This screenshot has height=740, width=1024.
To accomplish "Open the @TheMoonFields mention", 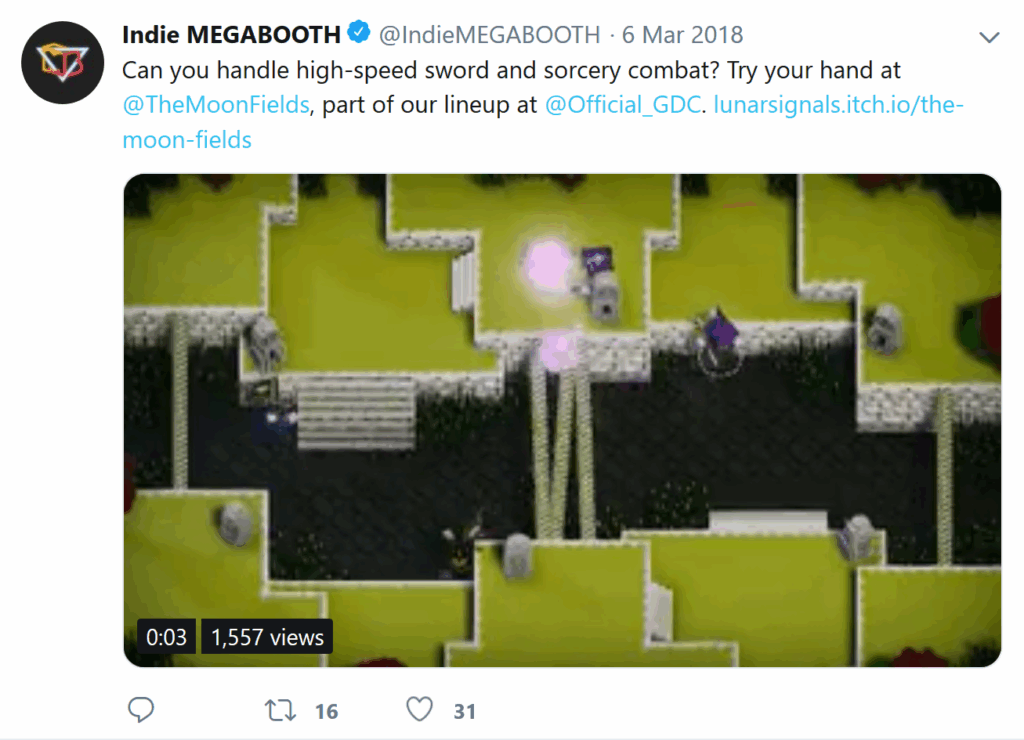I will (216, 105).
